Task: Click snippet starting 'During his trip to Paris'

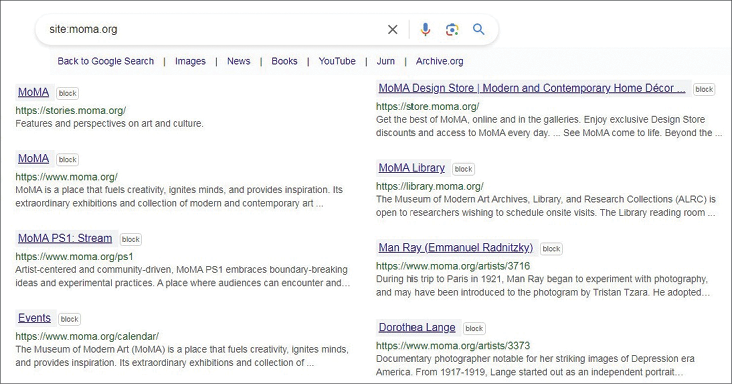Action: click(x=542, y=286)
